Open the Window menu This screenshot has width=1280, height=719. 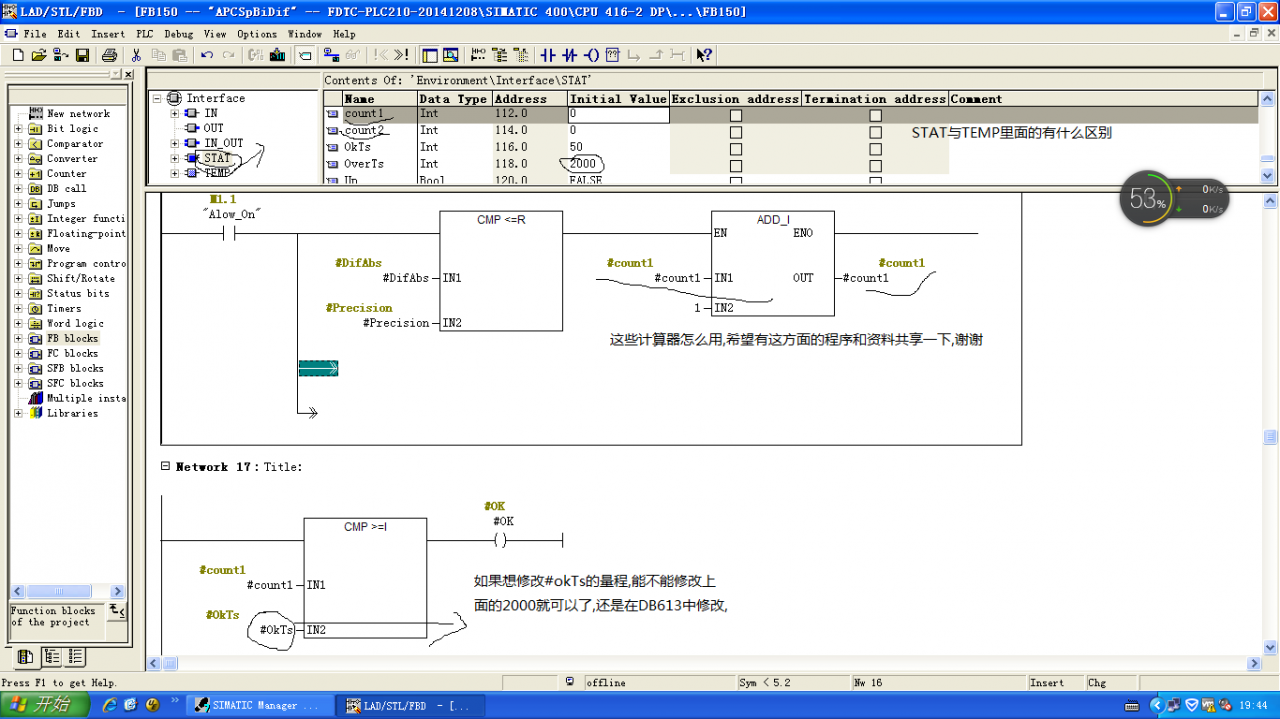pyautogui.click(x=305, y=34)
